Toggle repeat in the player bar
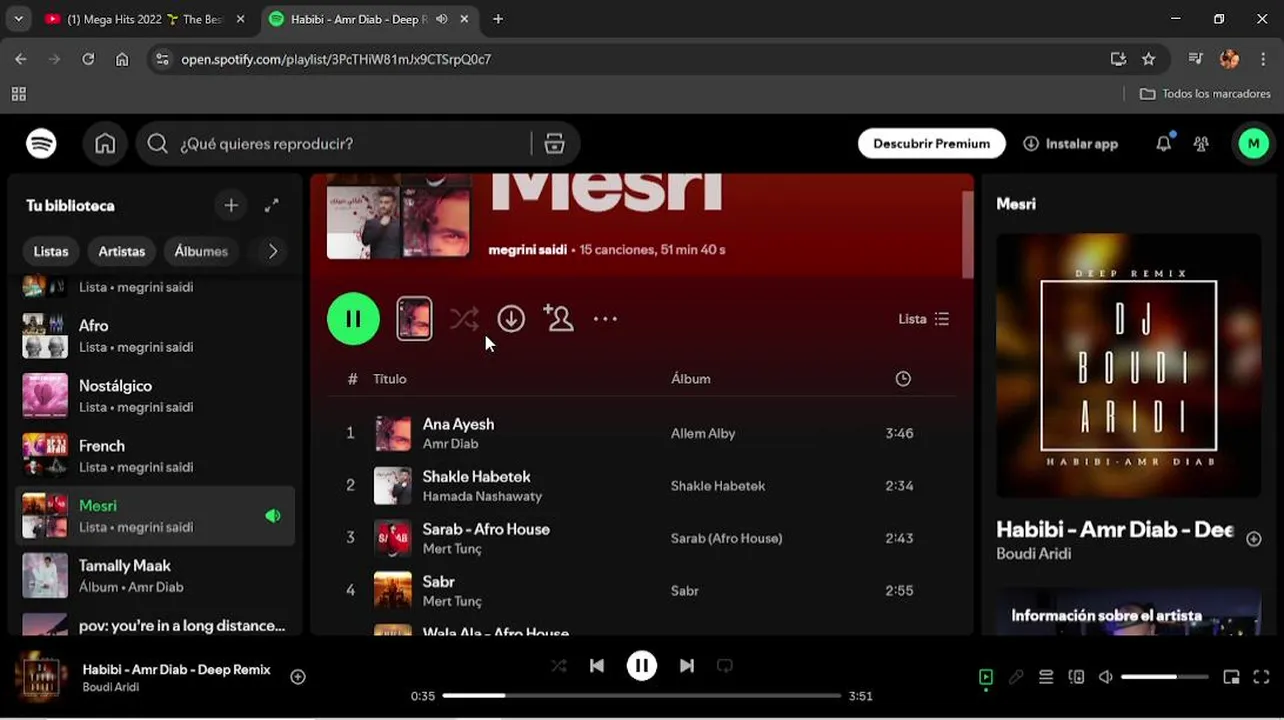 coord(725,666)
